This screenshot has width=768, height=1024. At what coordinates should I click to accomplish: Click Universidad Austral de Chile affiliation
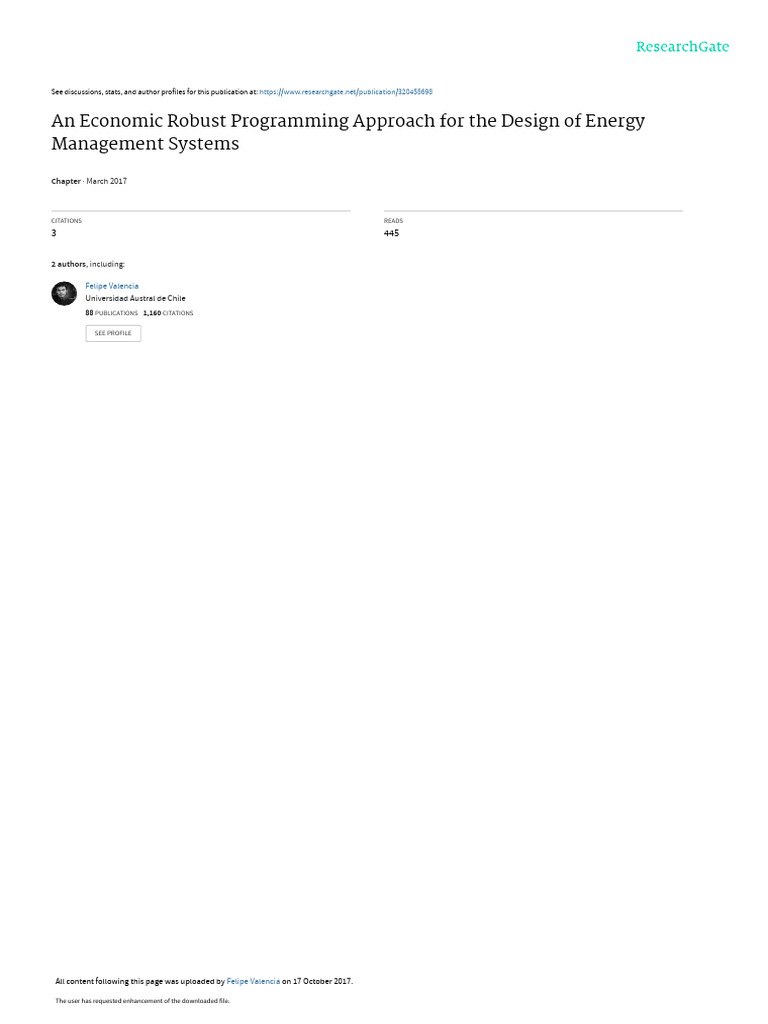pyautogui.click(x=135, y=298)
